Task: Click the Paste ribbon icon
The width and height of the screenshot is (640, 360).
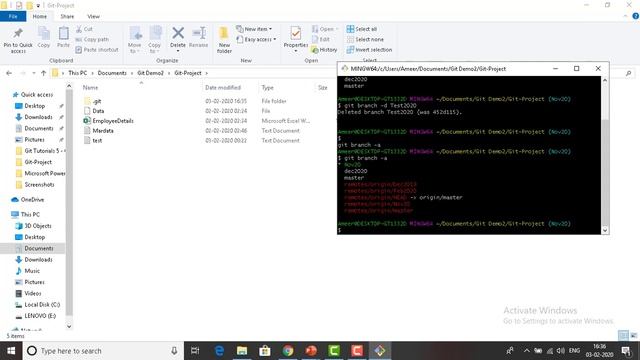Action: click(x=63, y=38)
